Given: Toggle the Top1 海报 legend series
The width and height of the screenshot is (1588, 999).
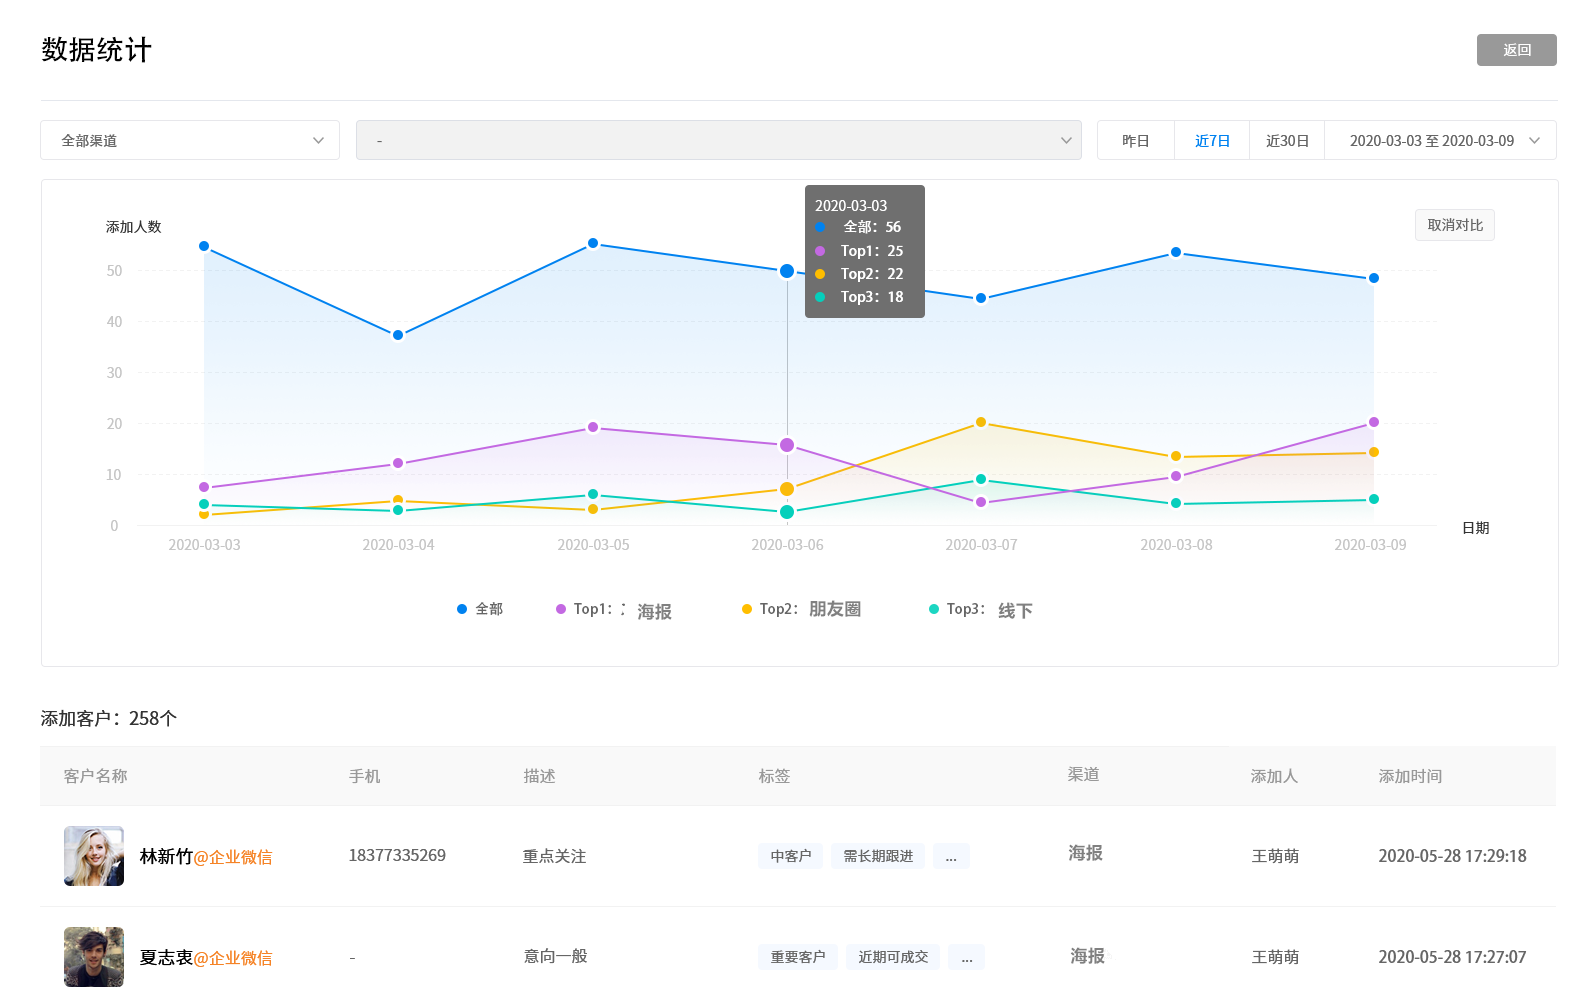Looking at the screenshot, I should [614, 610].
